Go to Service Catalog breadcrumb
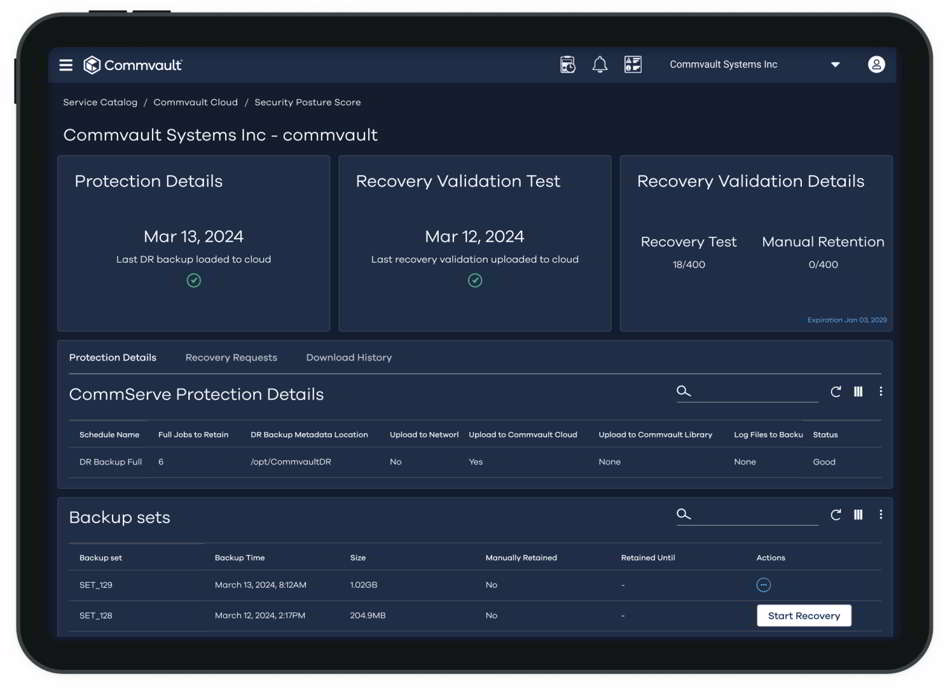This screenshot has width=950, height=691. (100, 102)
